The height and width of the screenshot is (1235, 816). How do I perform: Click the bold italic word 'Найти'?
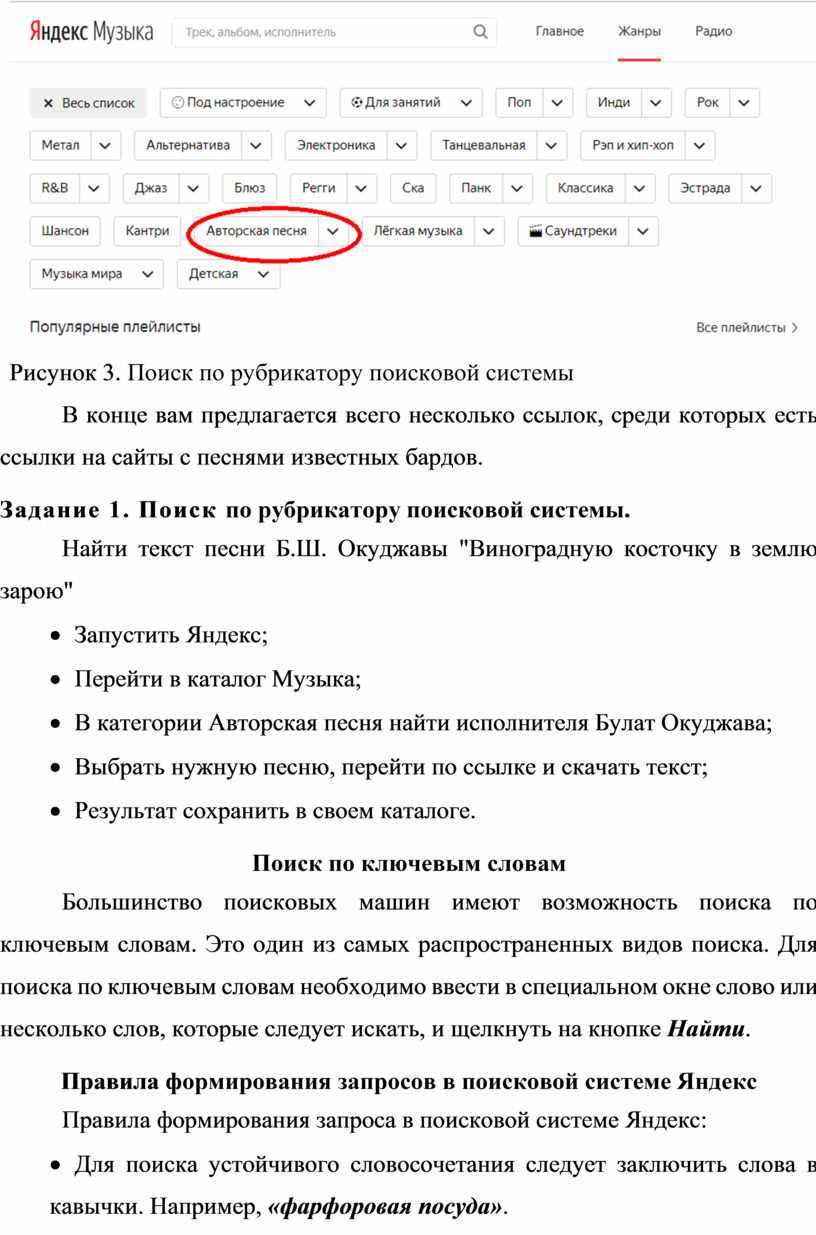click(705, 1031)
